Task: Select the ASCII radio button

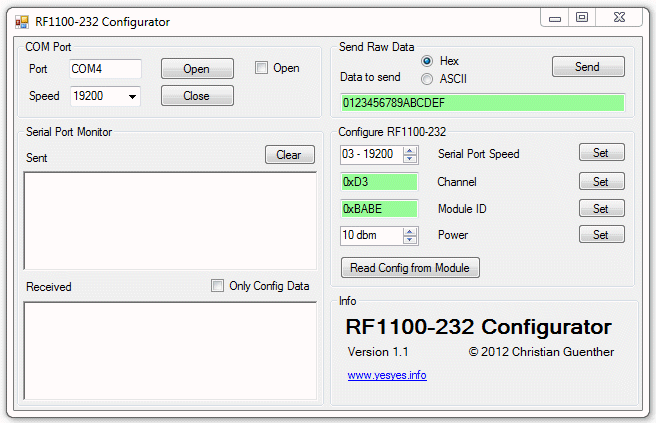Action: click(x=427, y=79)
